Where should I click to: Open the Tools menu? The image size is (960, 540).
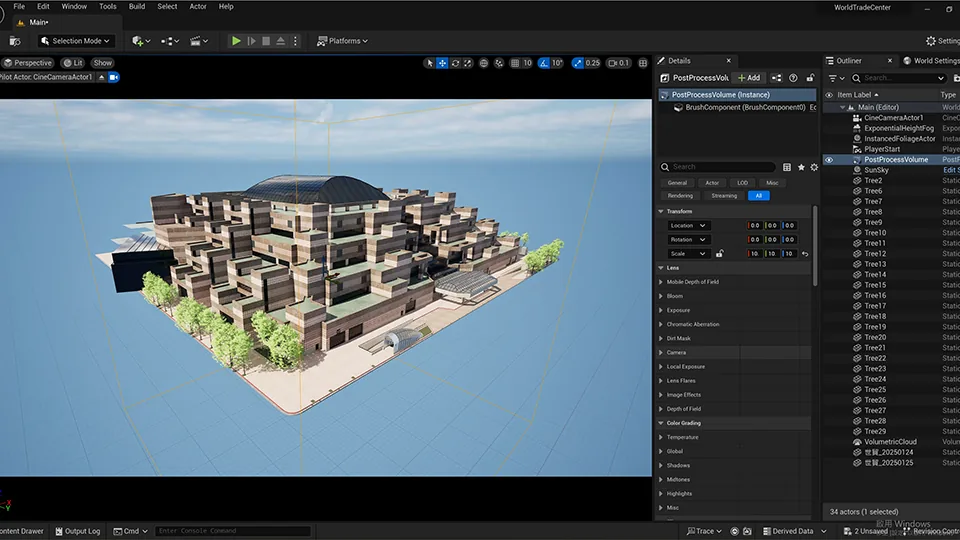click(x=108, y=7)
